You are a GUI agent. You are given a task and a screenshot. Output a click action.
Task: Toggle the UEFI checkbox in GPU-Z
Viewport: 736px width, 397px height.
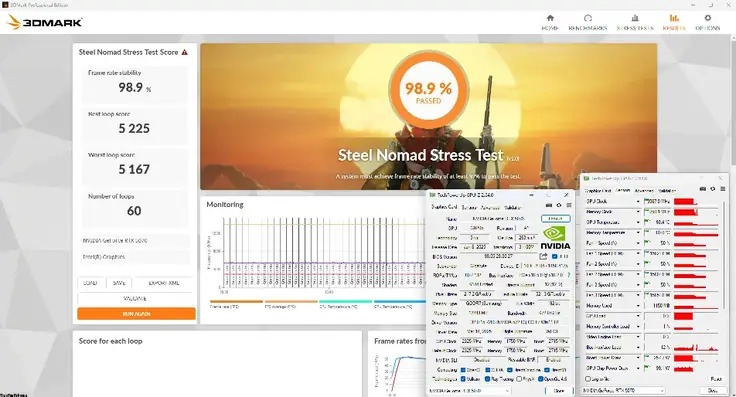(x=555, y=257)
